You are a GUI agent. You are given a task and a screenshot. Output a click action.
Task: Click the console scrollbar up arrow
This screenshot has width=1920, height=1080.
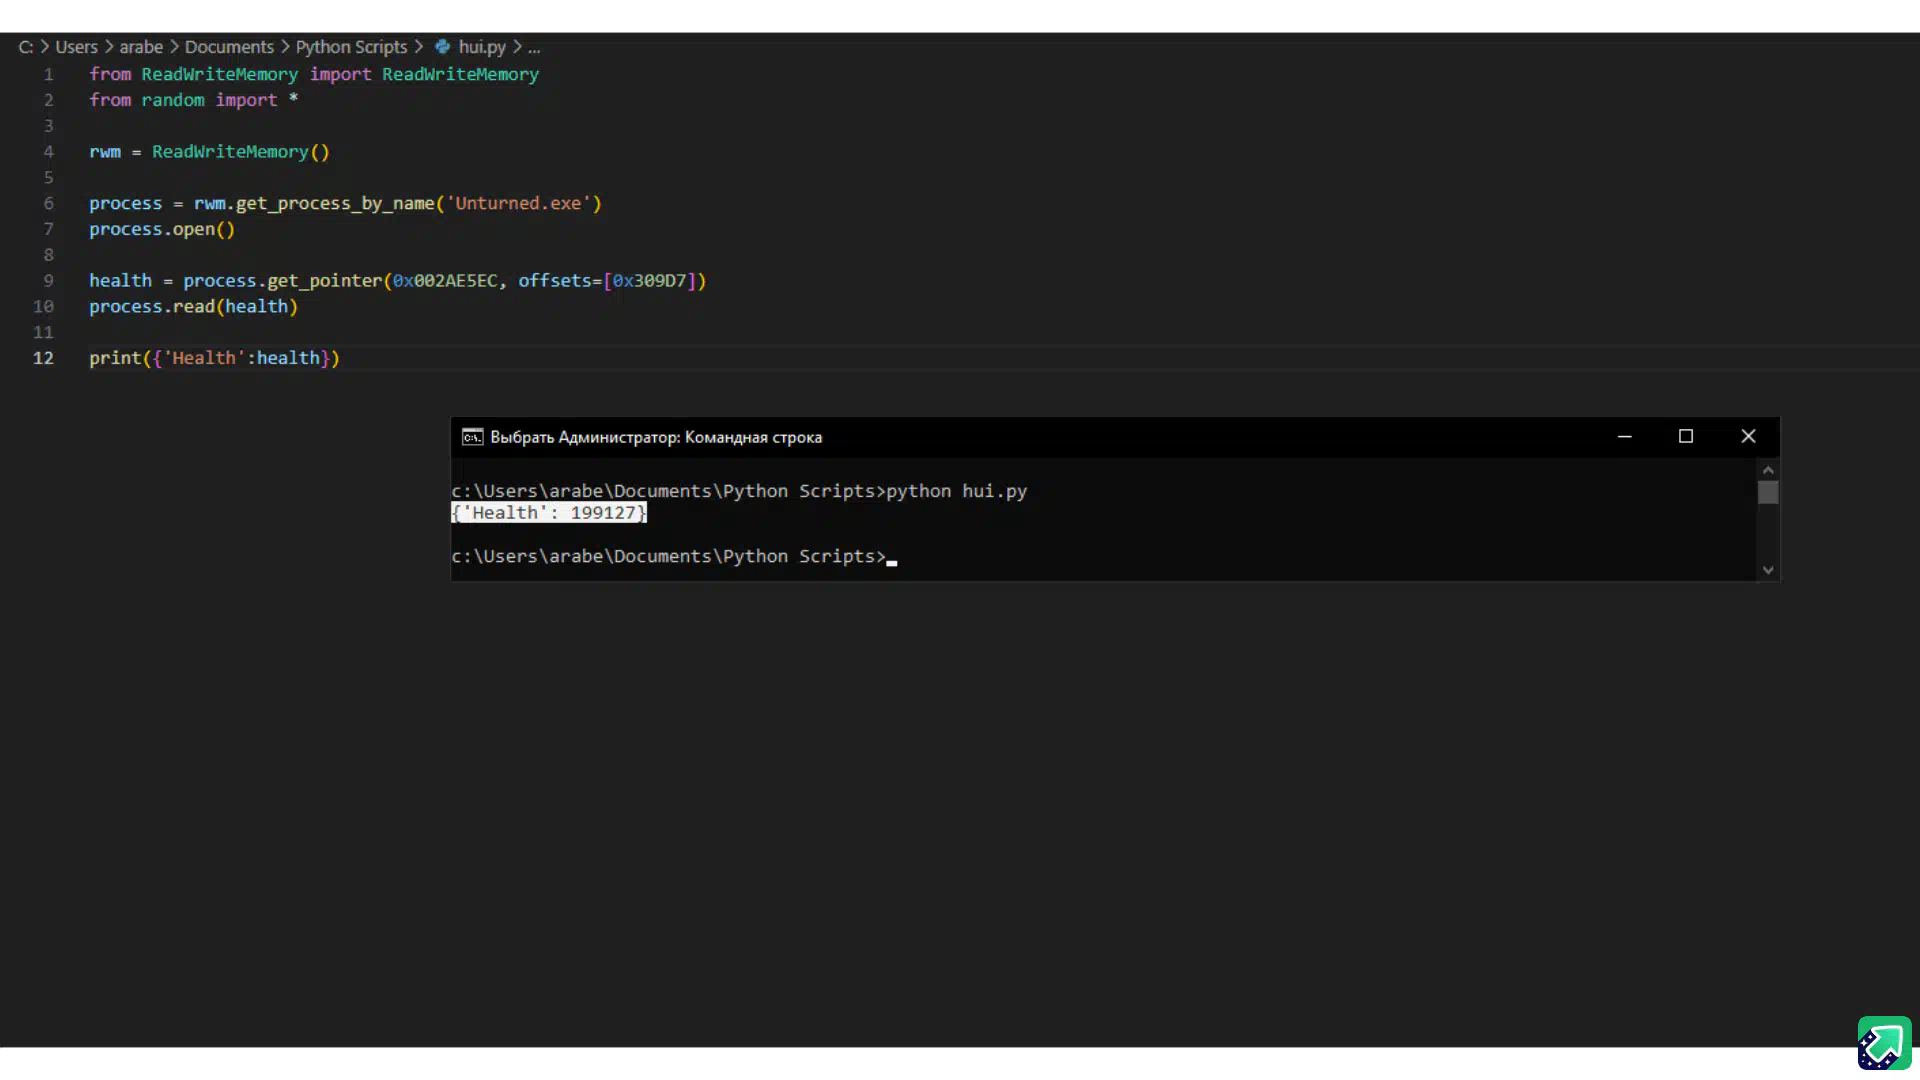pyautogui.click(x=1768, y=470)
